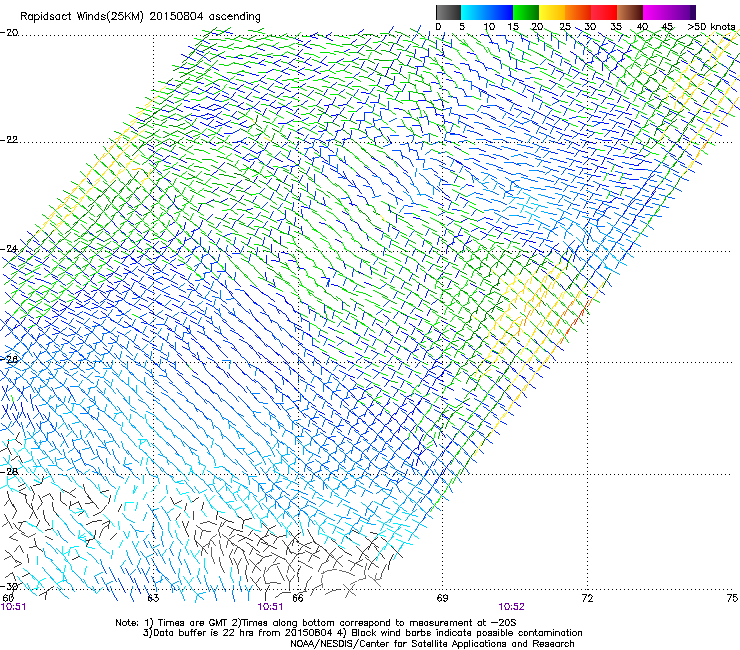Screen dimensions: 740x650
Task: Click the latitude label '-22'
Action: click(9, 140)
